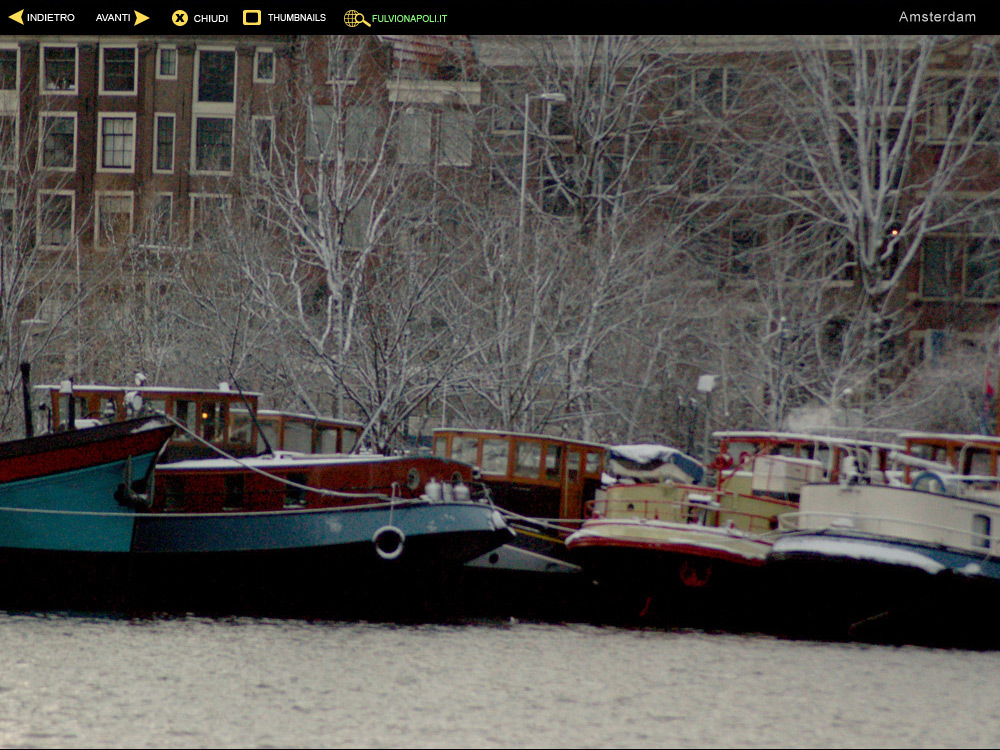Go back with the INDIETRO label
Image resolution: width=1000 pixels, height=750 pixels.
(x=51, y=18)
